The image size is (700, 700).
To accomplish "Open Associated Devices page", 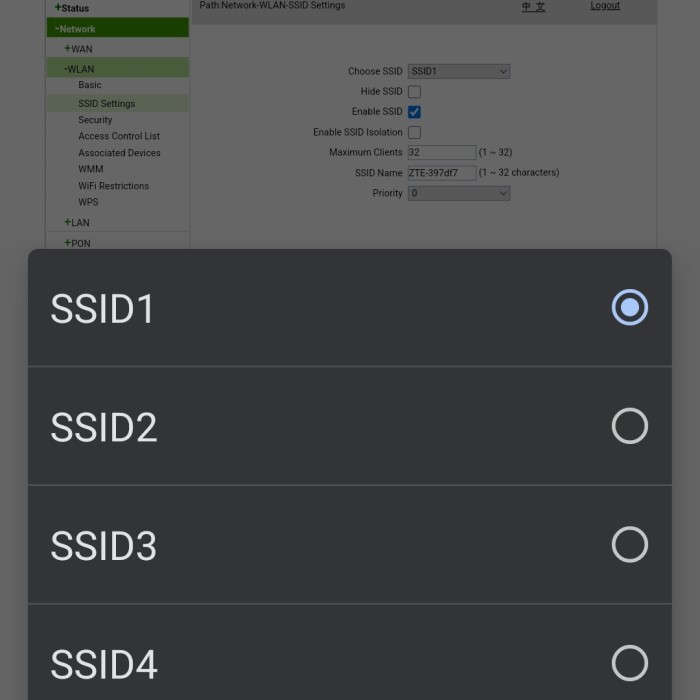I will click(x=119, y=153).
